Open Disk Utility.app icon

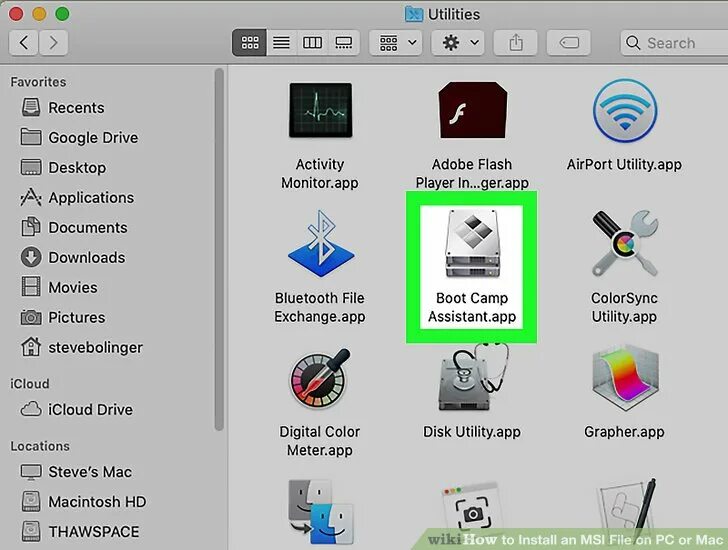pos(472,377)
